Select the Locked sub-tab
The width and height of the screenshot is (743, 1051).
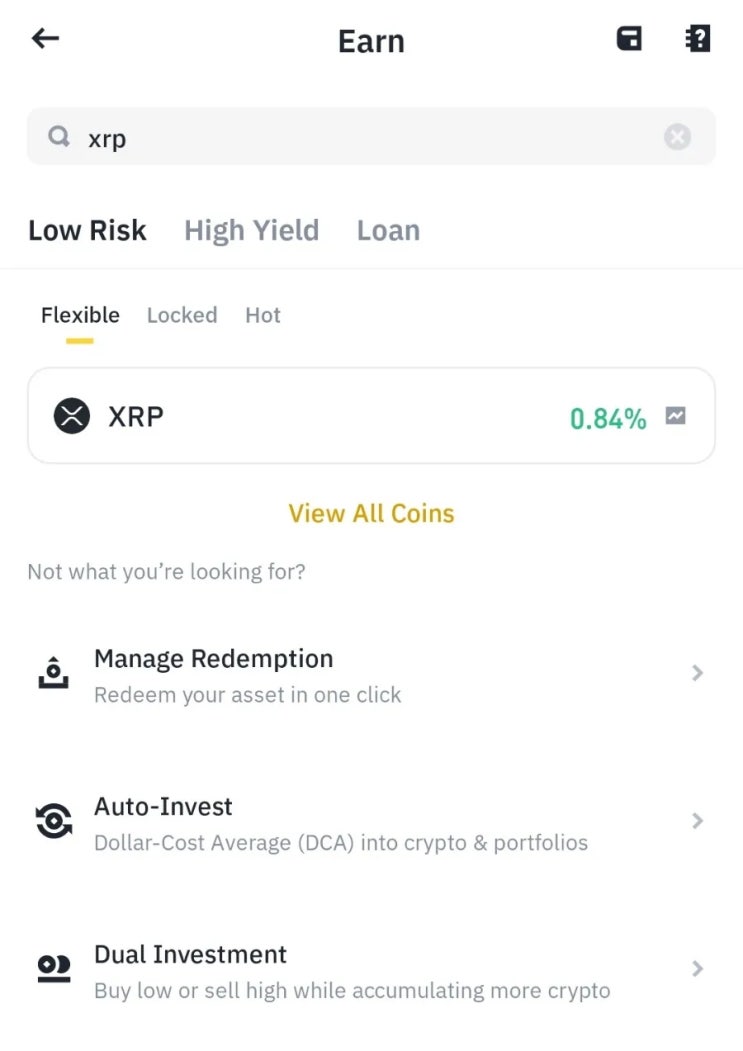(182, 315)
